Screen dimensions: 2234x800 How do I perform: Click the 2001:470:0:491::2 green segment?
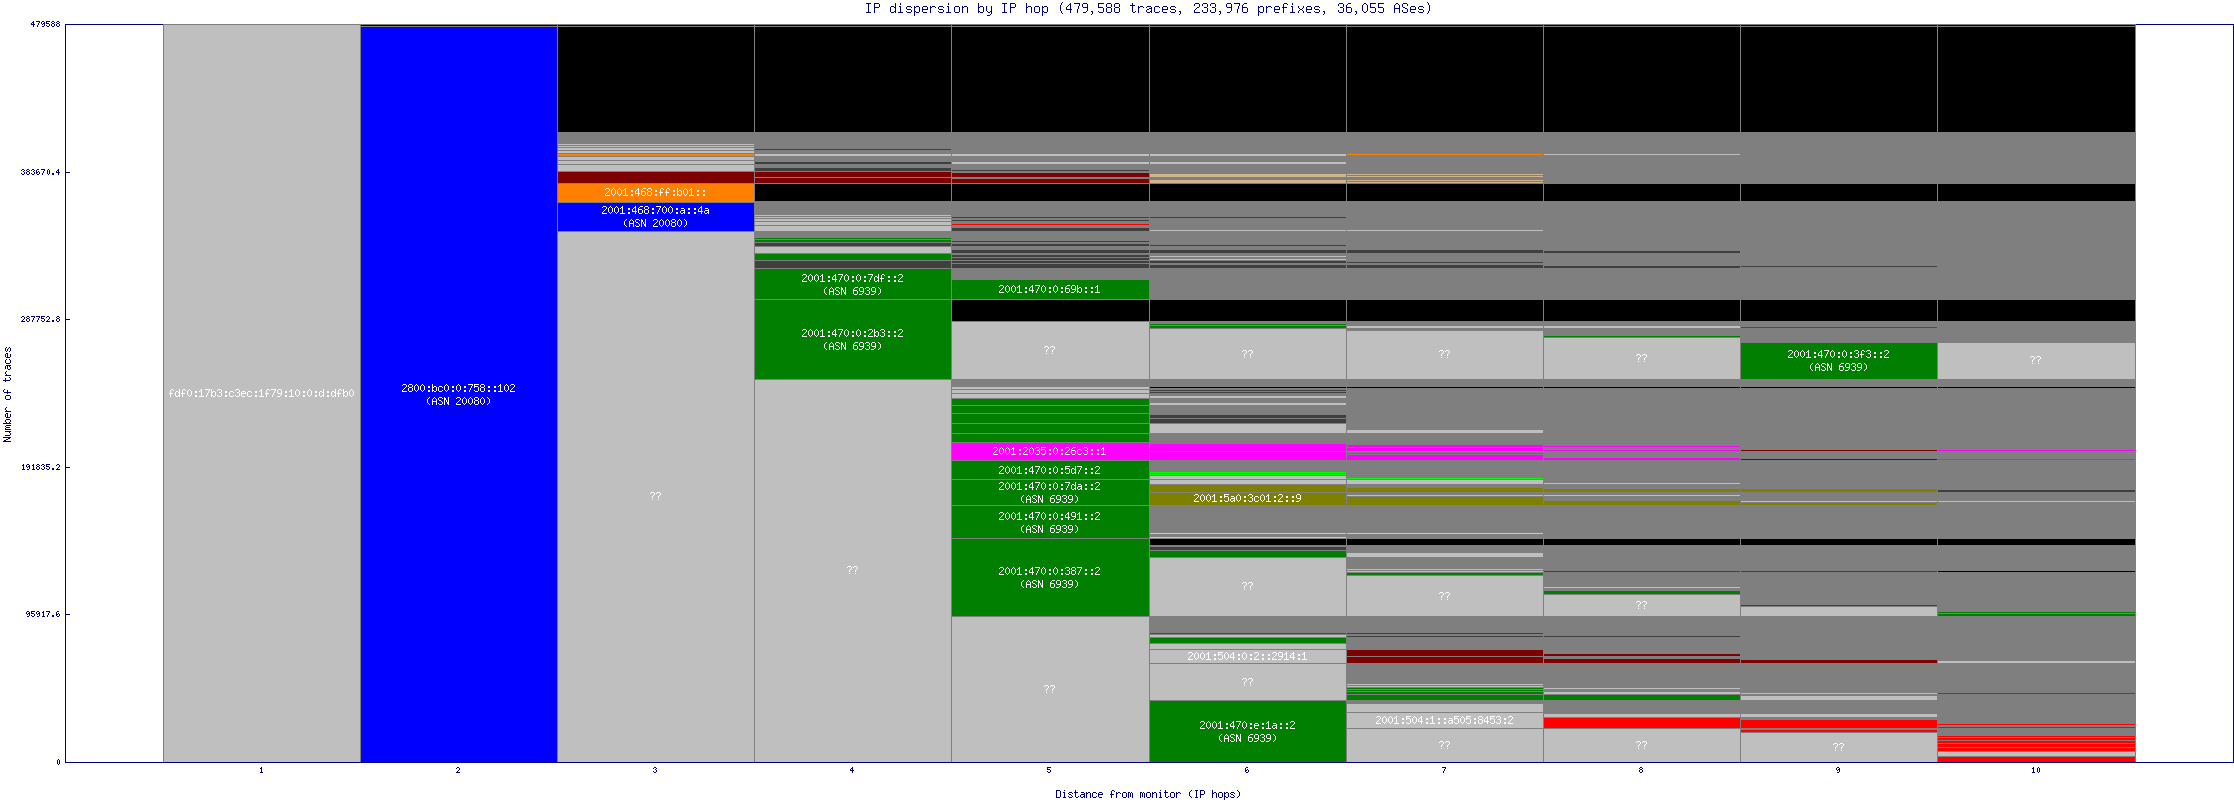point(1049,522)
